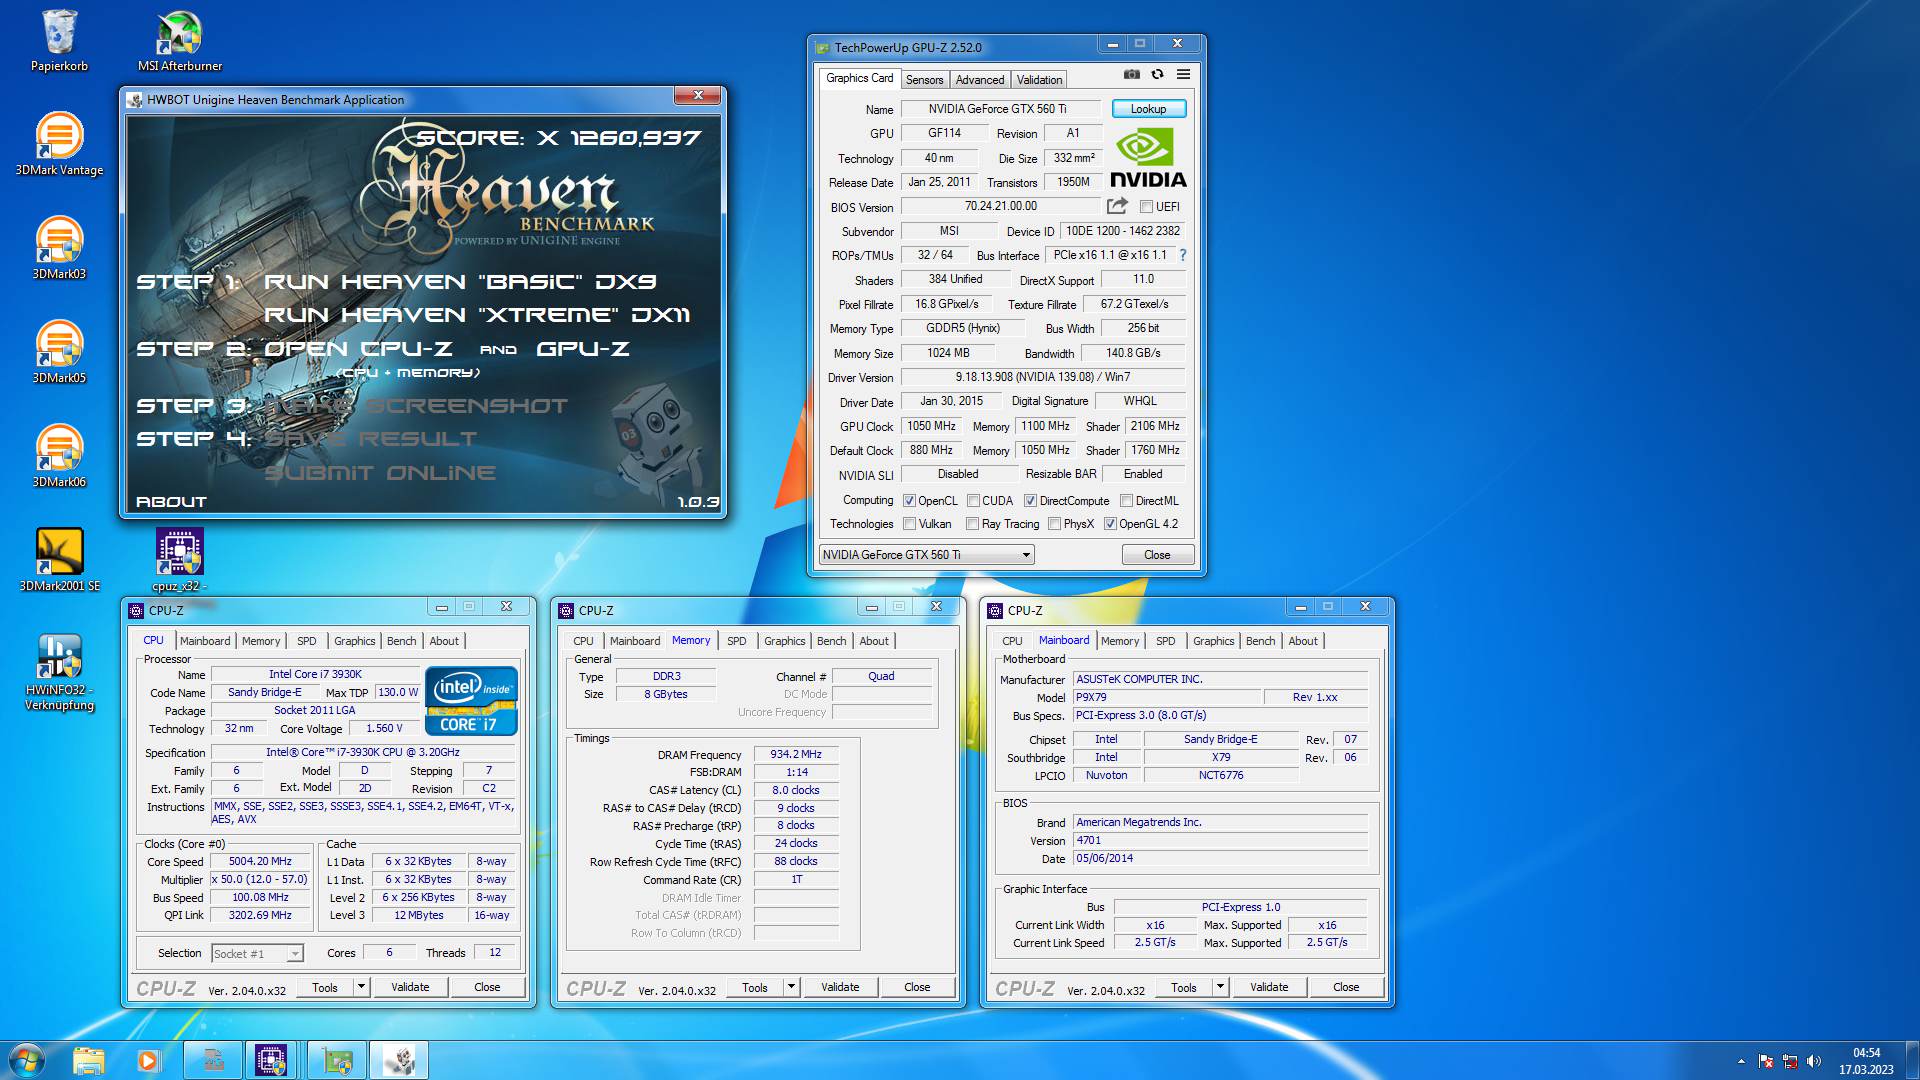Click the Close button in GPU-Z
Screen dimensions: 1920x1080
coord(1157,555)
